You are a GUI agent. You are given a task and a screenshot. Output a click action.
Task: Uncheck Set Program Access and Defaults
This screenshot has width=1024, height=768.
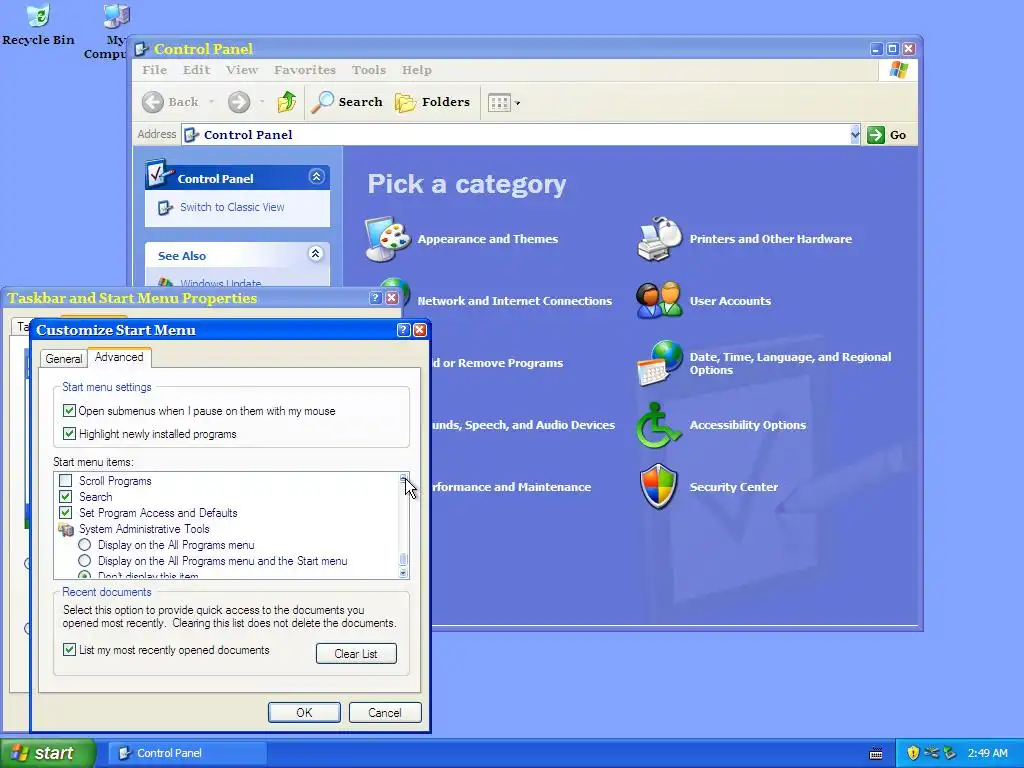(x=65, y=513)
